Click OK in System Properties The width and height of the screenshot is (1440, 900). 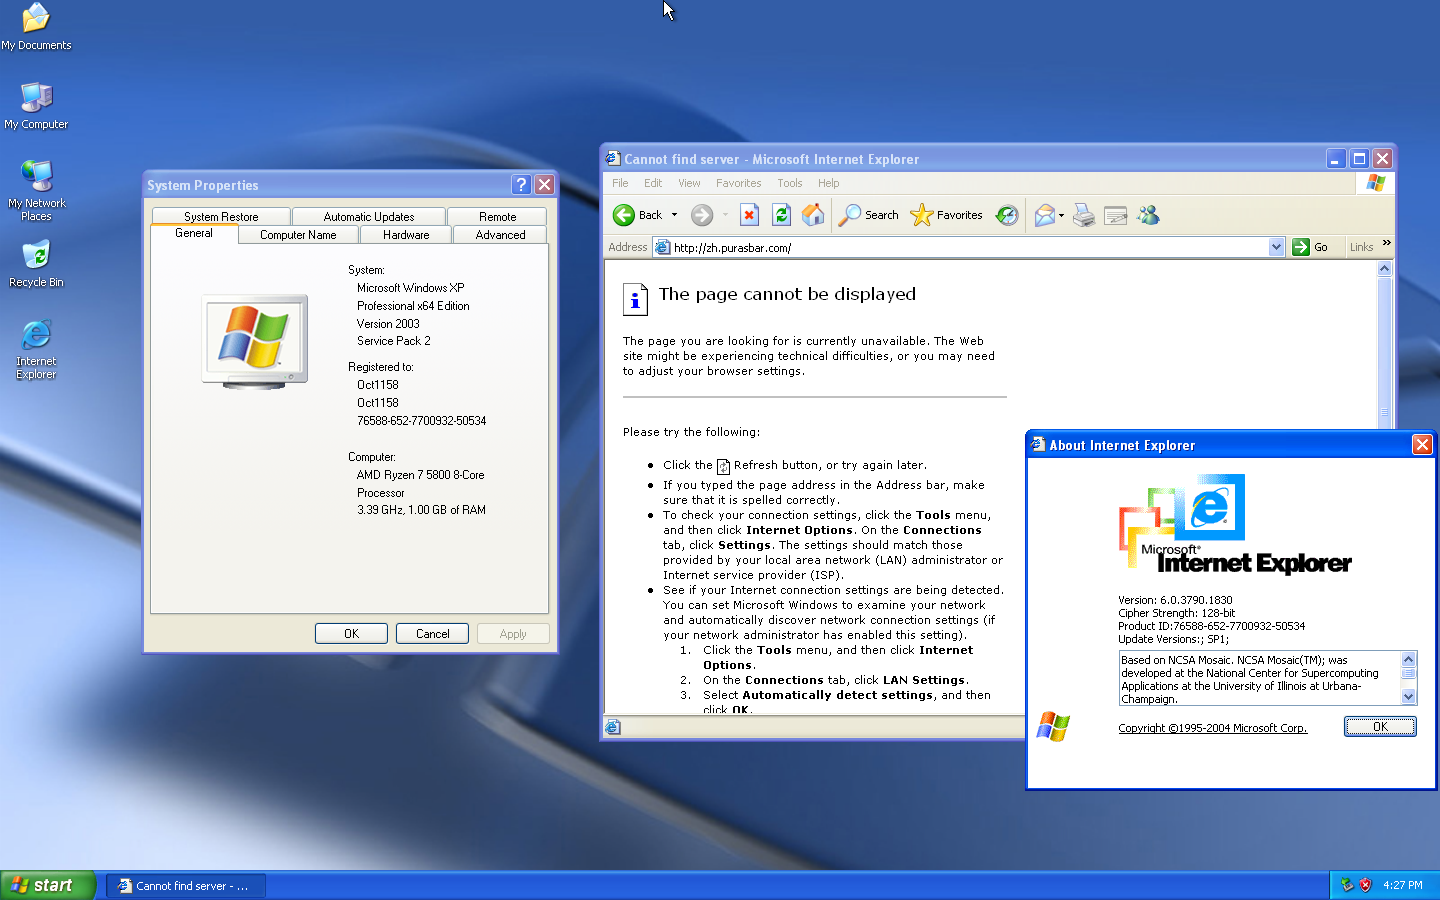[x=351, y=633]
